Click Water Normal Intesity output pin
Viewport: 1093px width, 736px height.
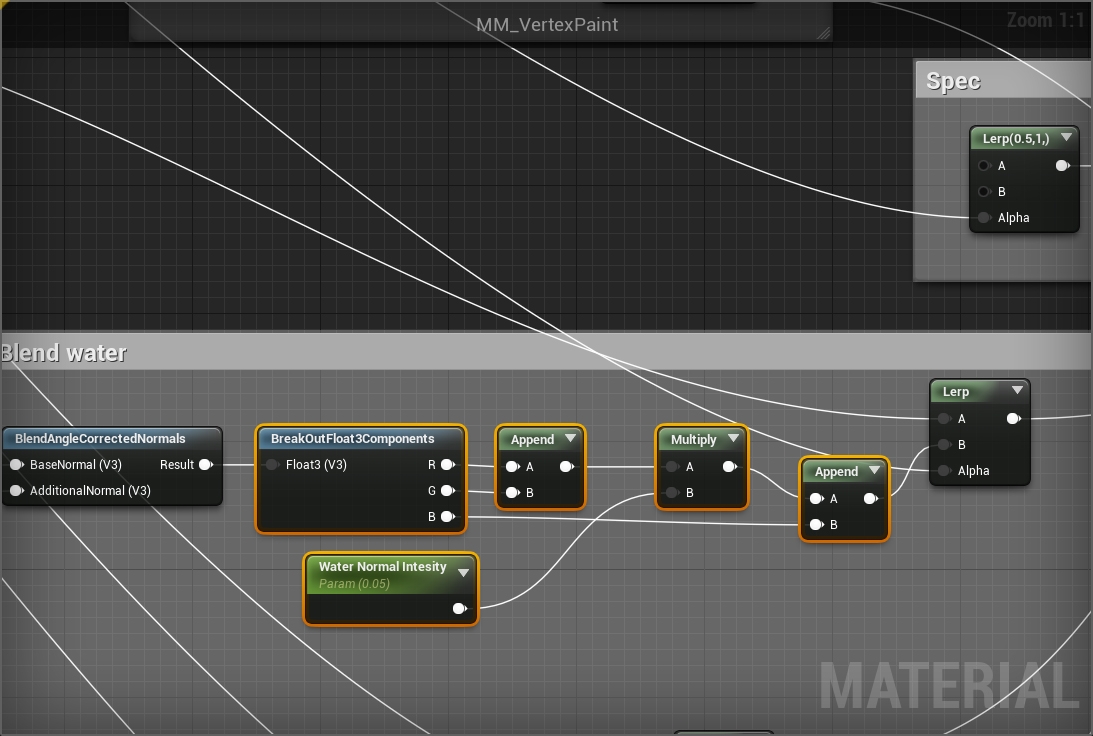(x=459, y=609)
